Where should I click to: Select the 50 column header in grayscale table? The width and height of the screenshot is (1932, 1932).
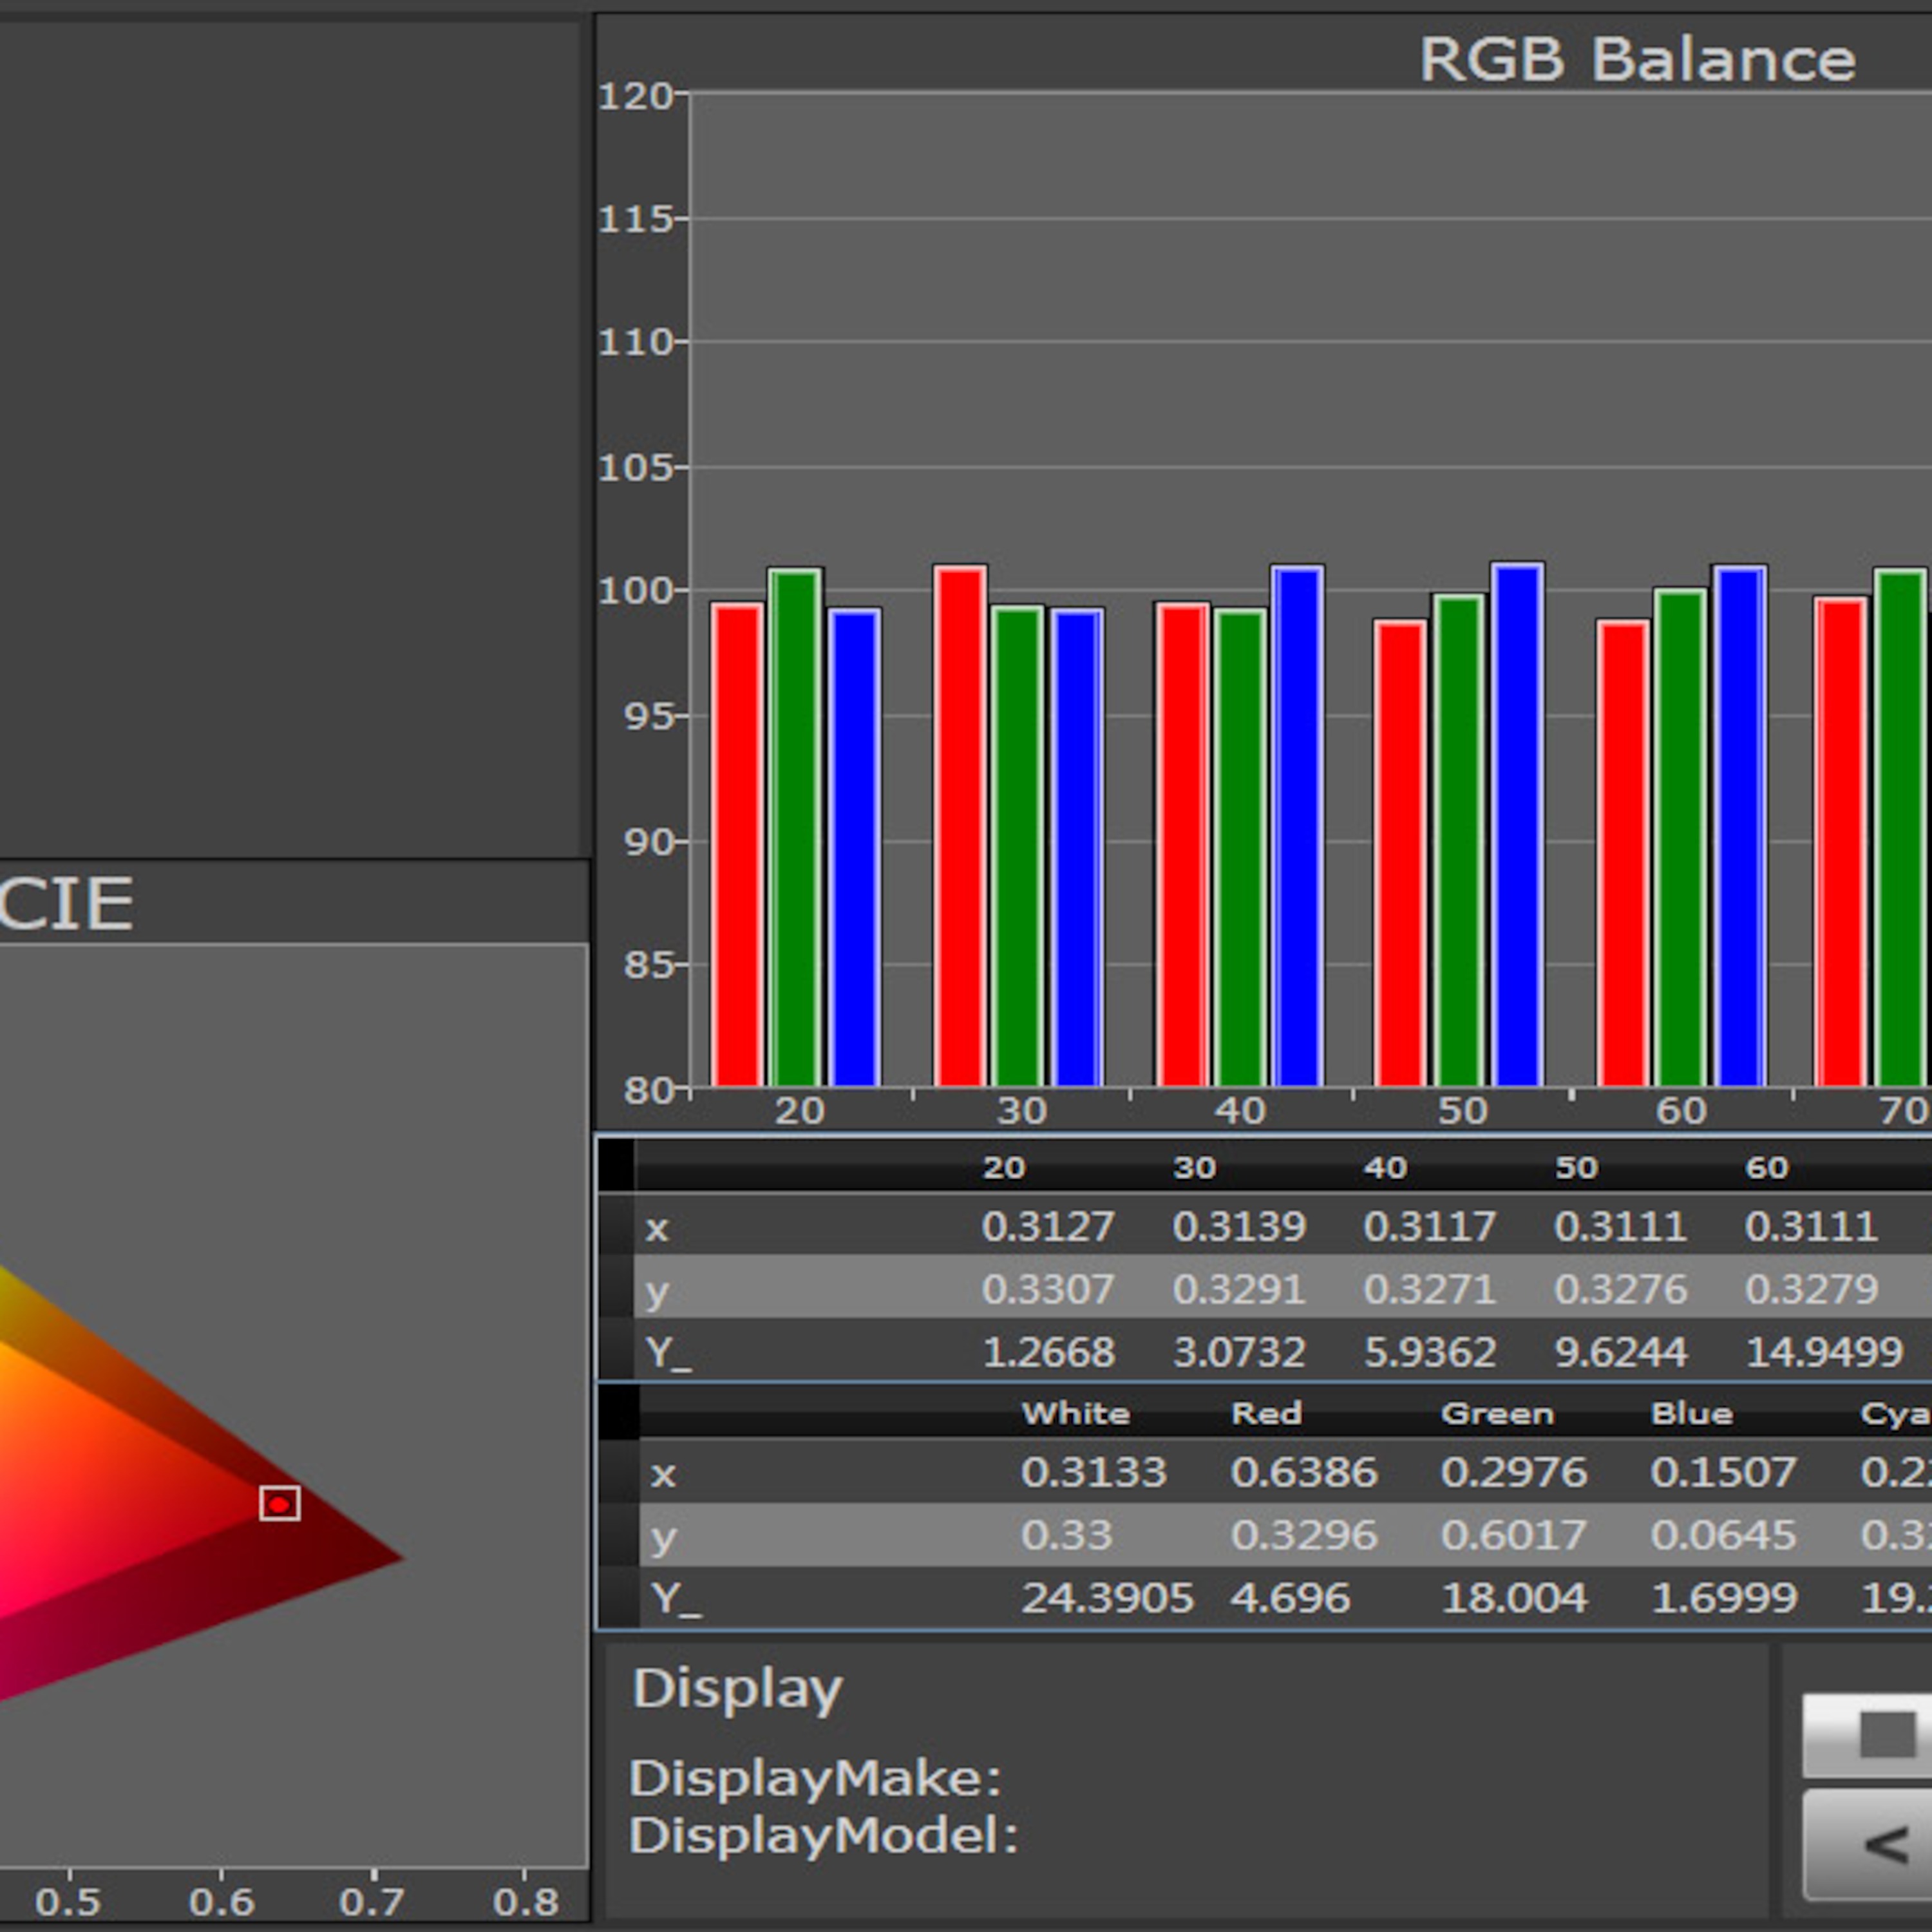1577,1167
